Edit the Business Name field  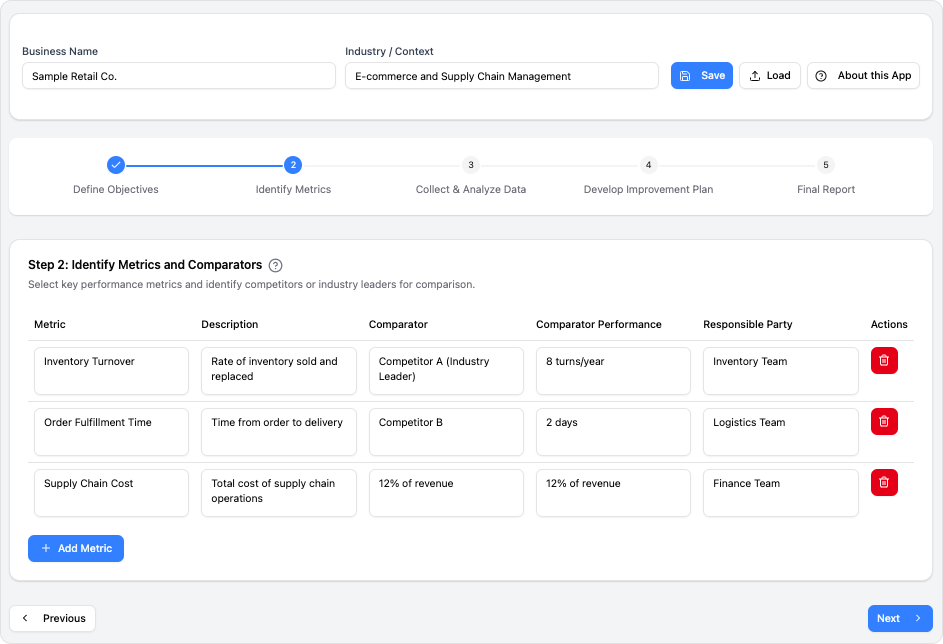179,76
